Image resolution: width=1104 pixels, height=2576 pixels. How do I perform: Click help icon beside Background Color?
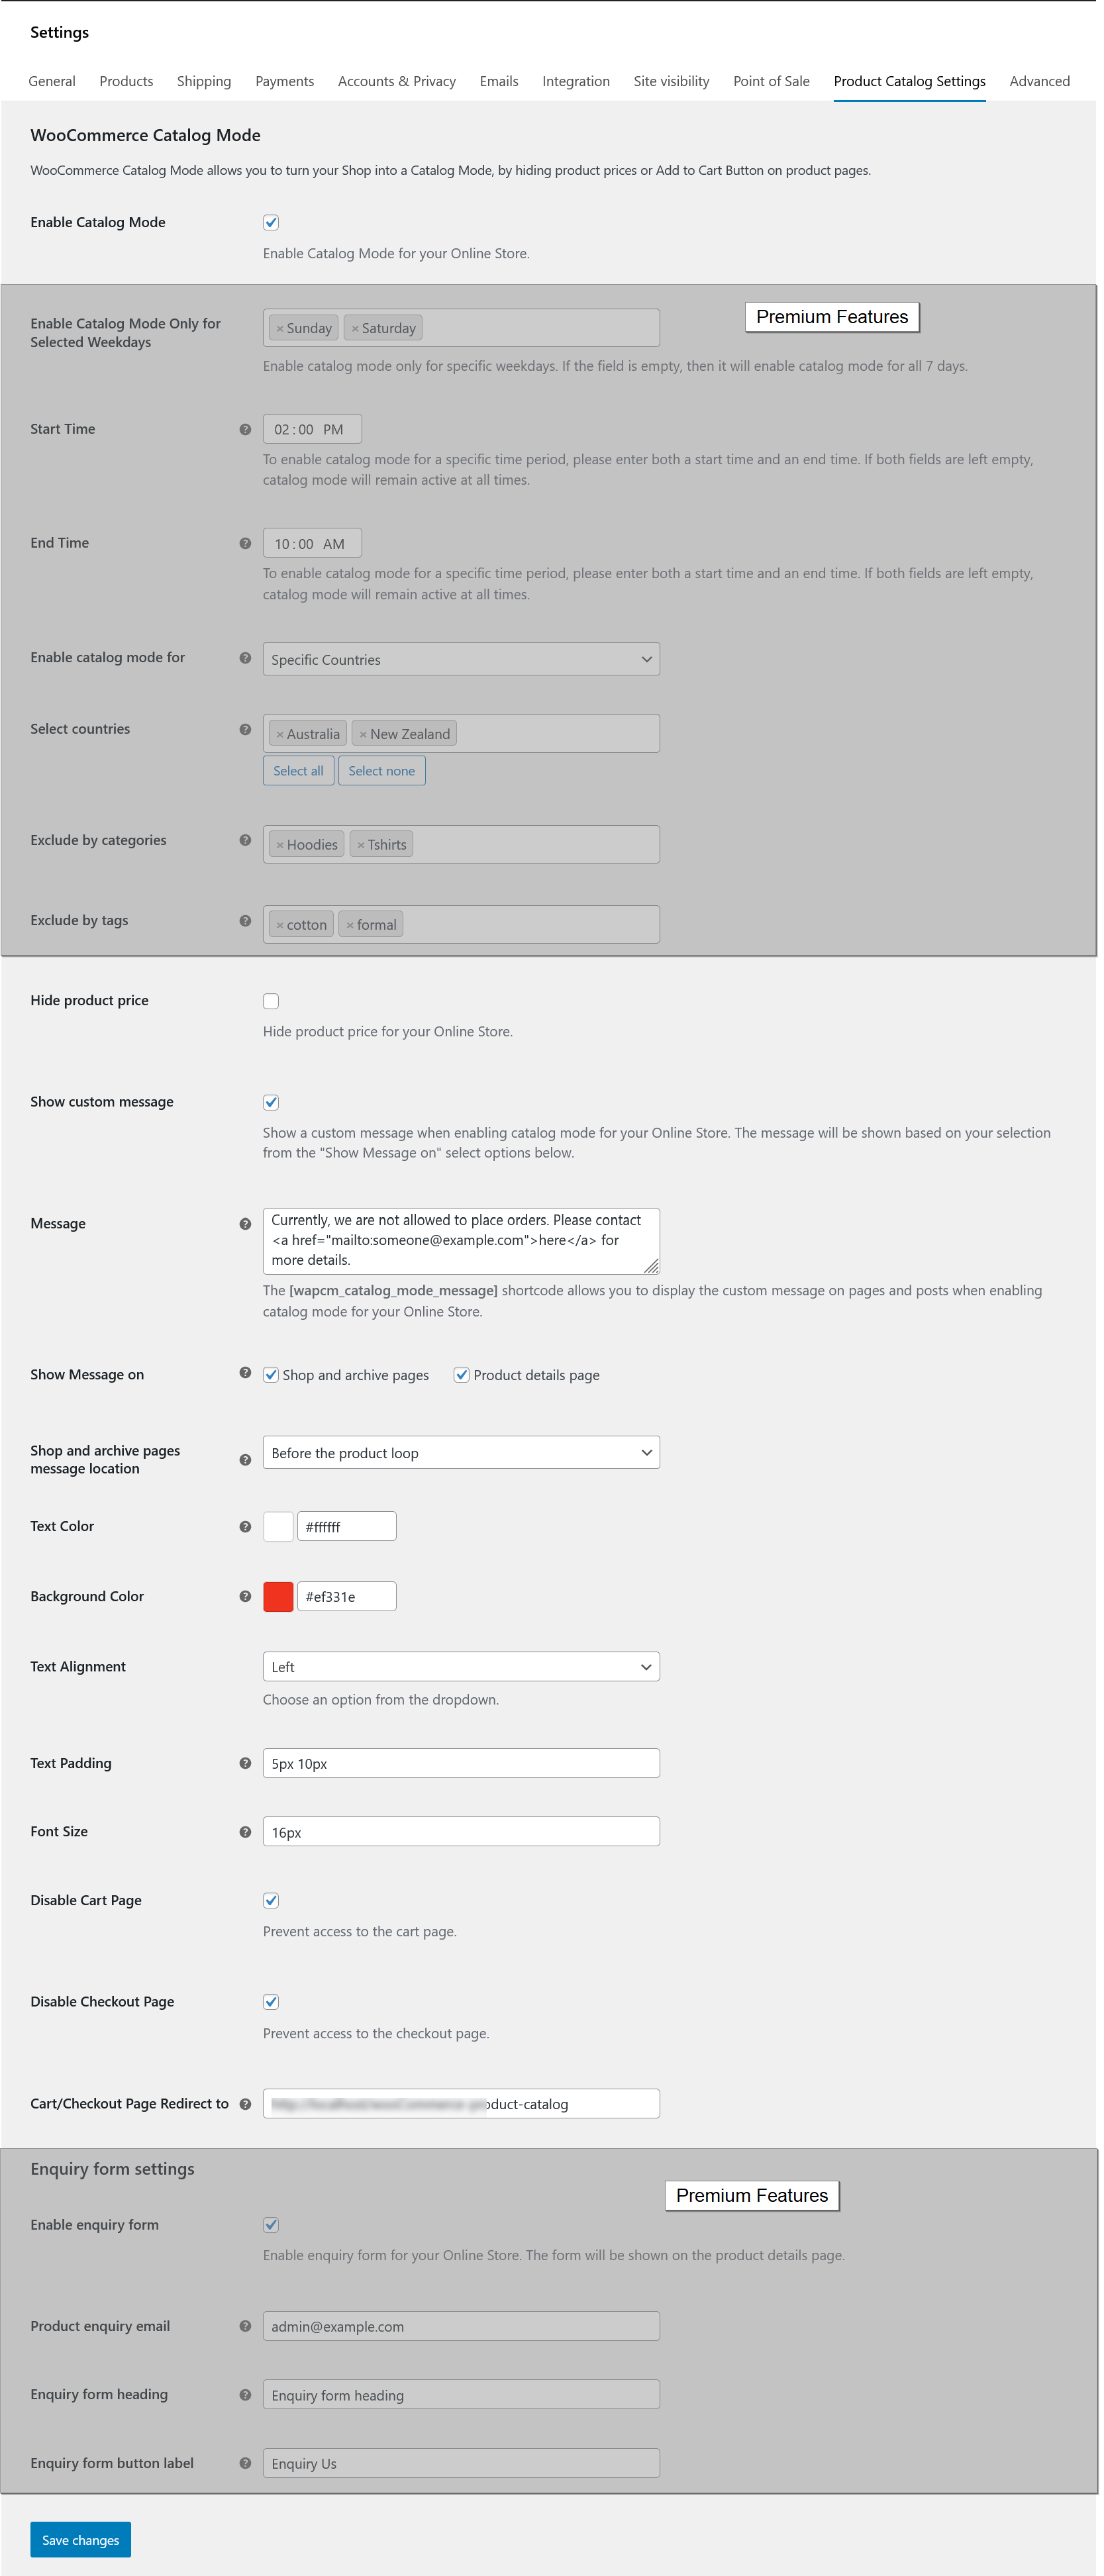pos(245,1597)
